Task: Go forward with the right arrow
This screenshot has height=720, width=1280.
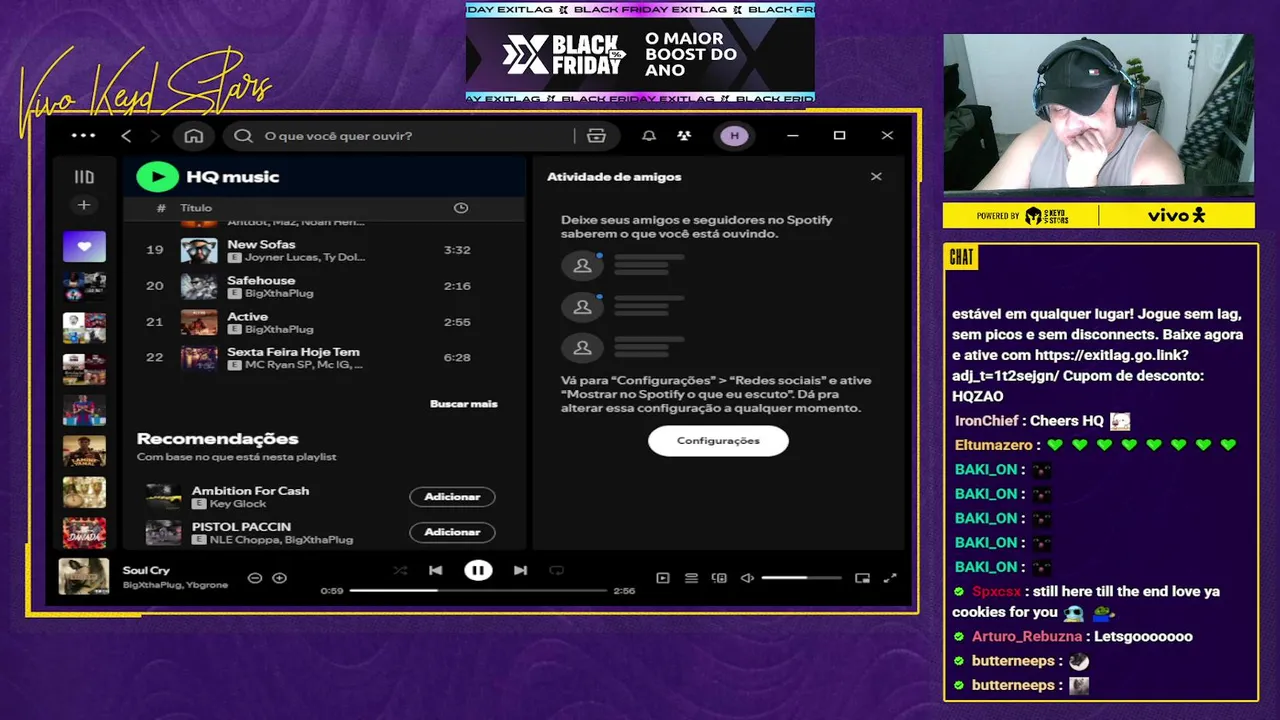Action: (154, 136)
